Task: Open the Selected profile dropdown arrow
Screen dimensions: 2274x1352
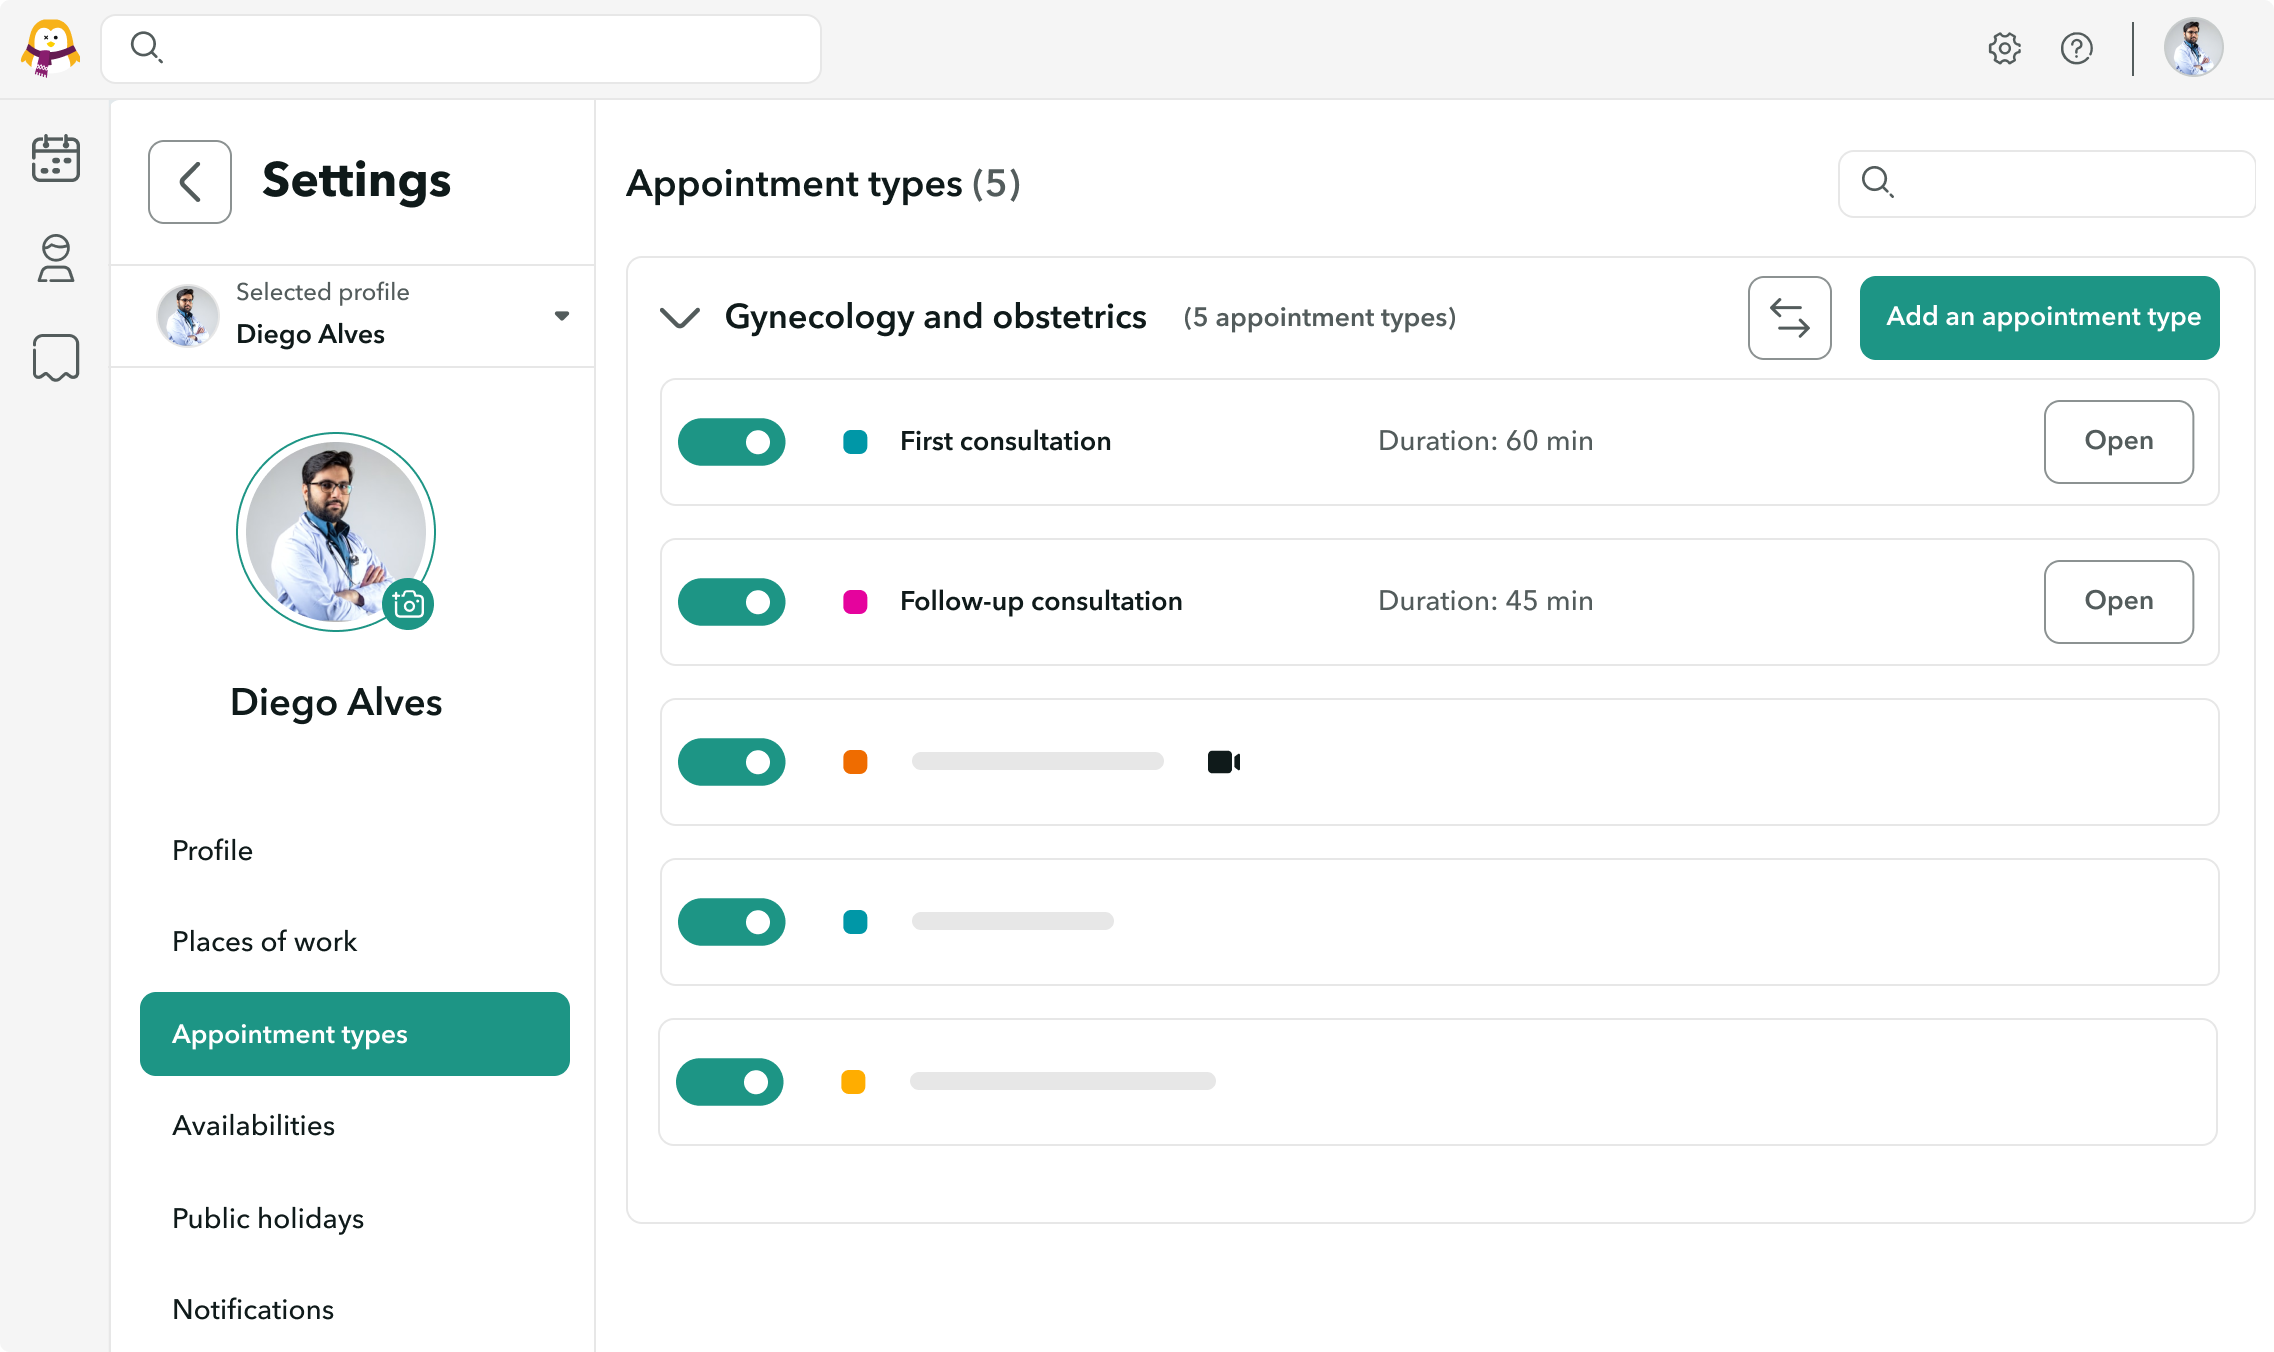Action: point(562,315)
